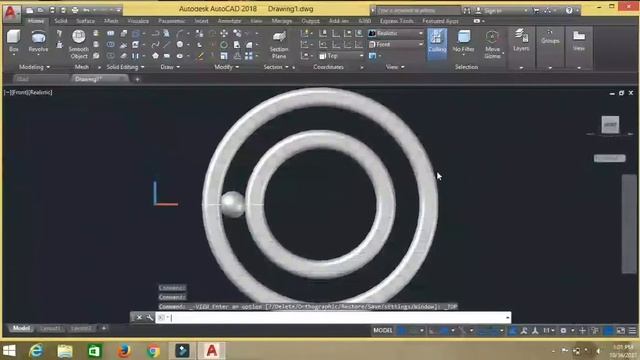The height and width of the screenshot is (360, 640).
Task: Toggle the Culling selection option
Action: [x=437, y=44]
